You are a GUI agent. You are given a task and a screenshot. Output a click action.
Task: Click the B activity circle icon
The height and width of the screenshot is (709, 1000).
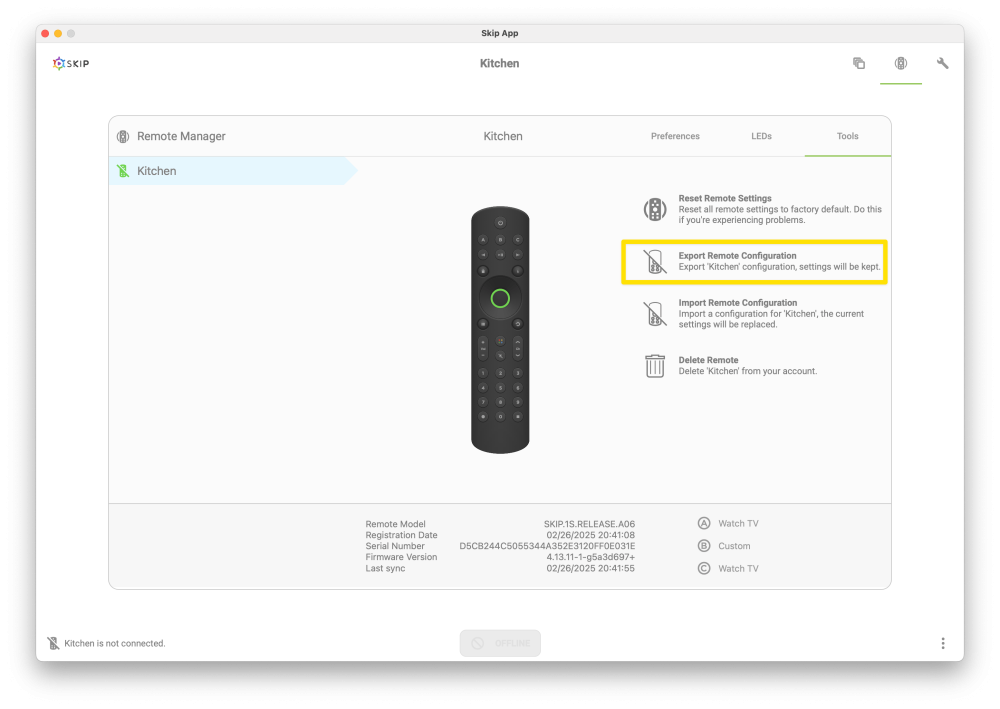pyautogui.click(x=704, y=546)
